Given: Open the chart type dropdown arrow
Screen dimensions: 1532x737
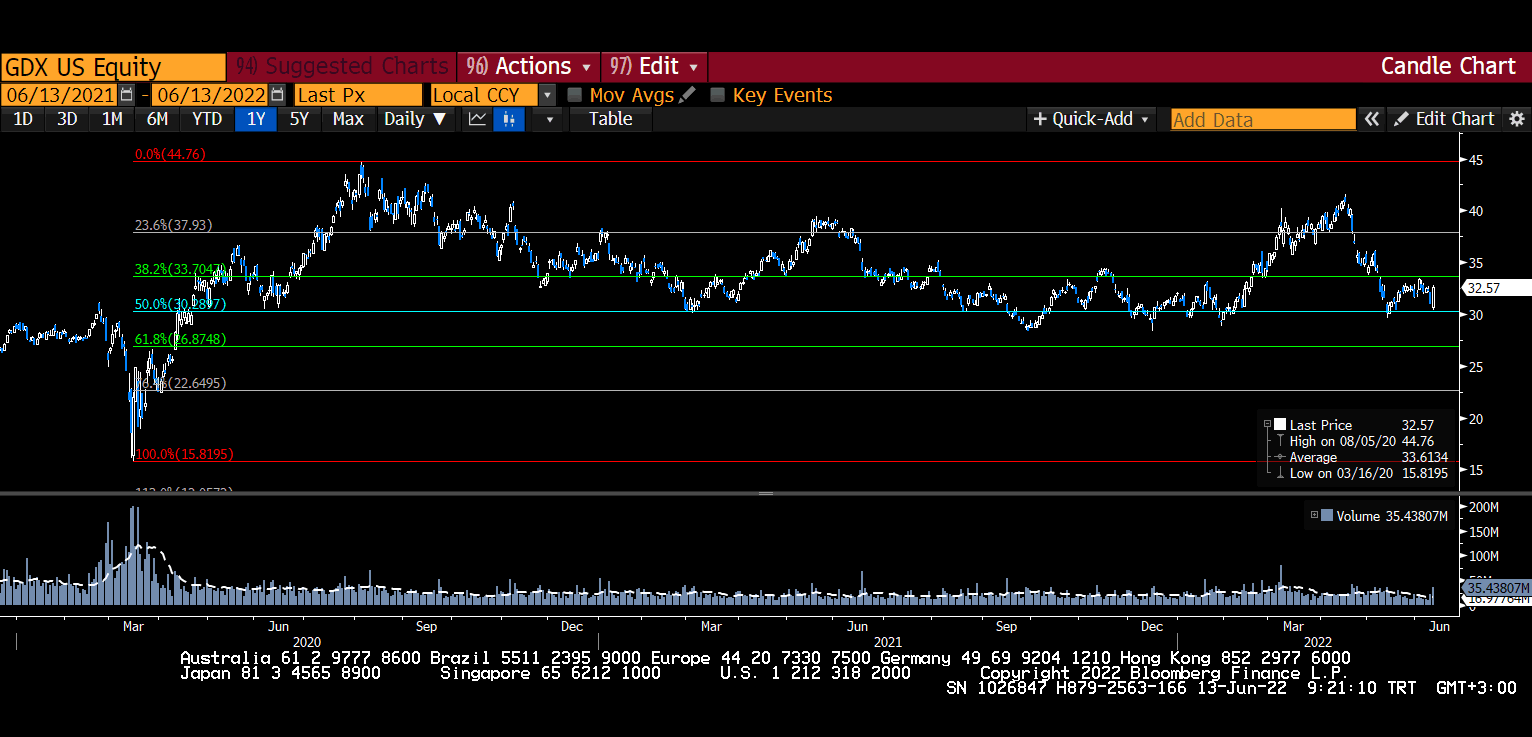Looking at the screenshot, I should (548, 119).
